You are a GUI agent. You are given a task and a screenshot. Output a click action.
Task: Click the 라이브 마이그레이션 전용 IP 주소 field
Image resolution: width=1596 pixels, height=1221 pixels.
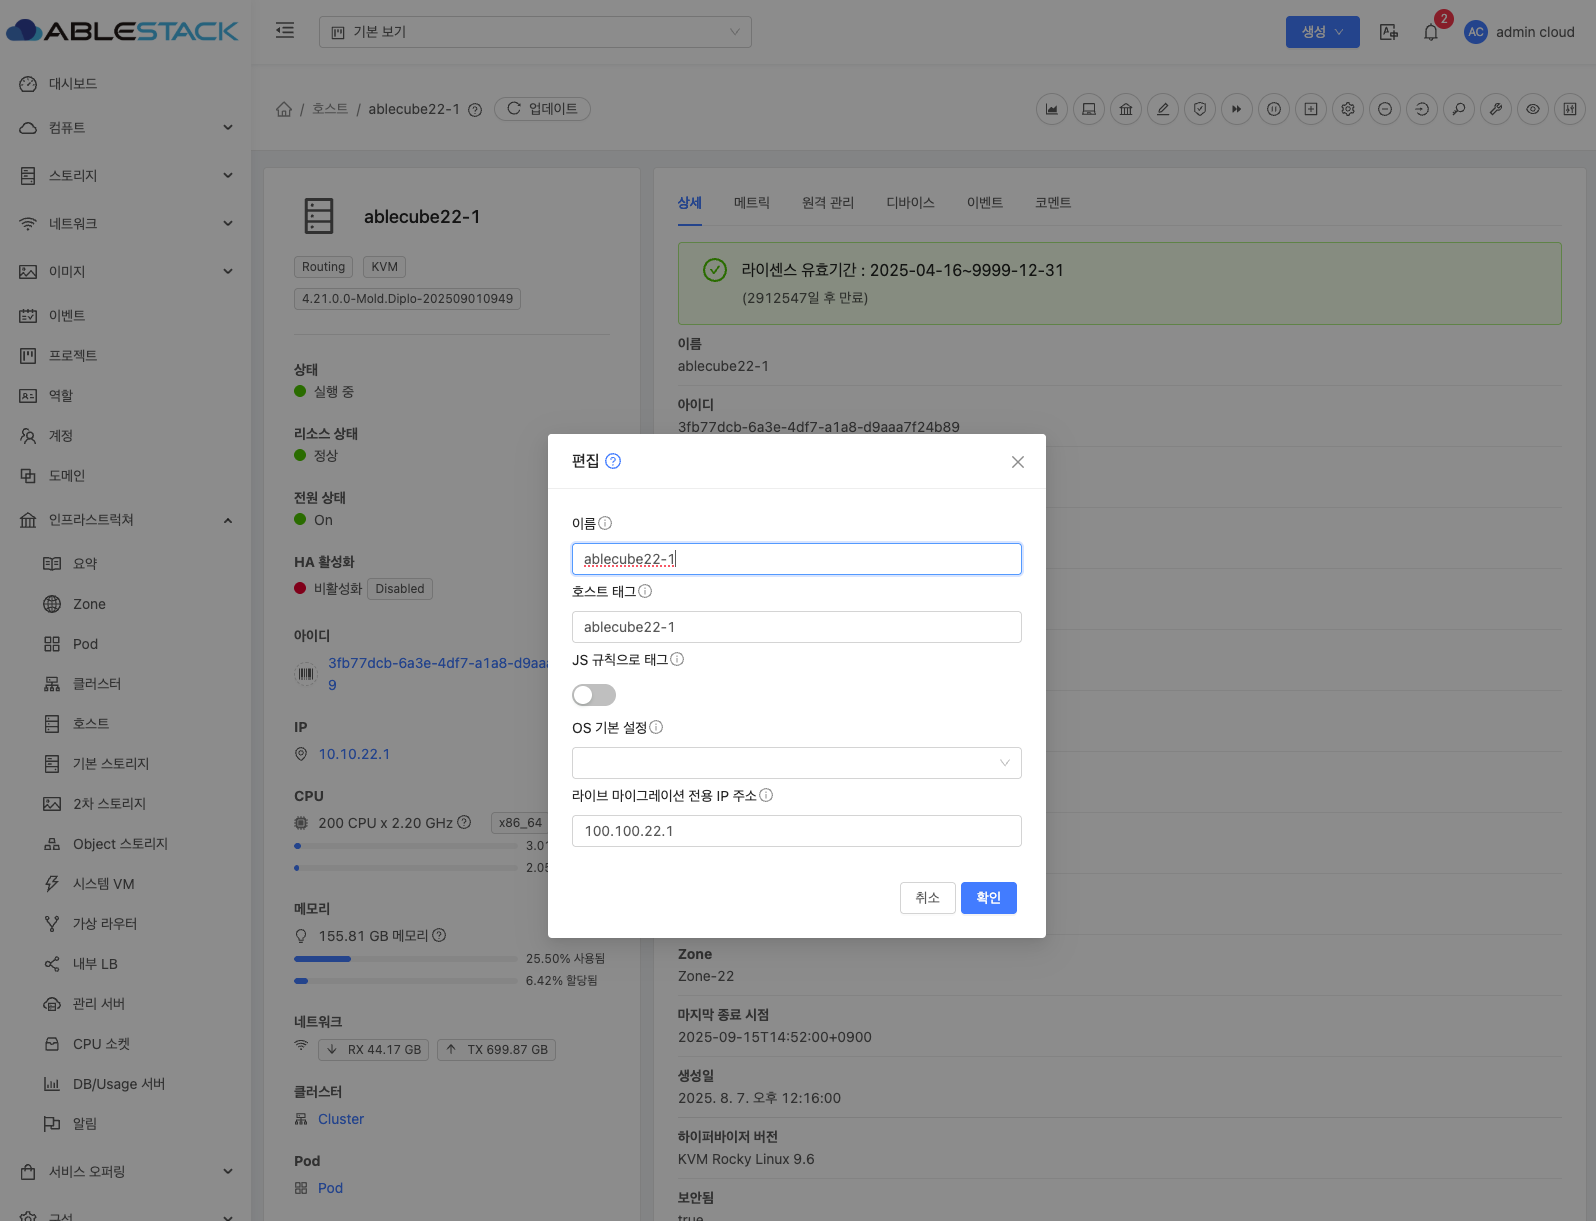[796, 831]
